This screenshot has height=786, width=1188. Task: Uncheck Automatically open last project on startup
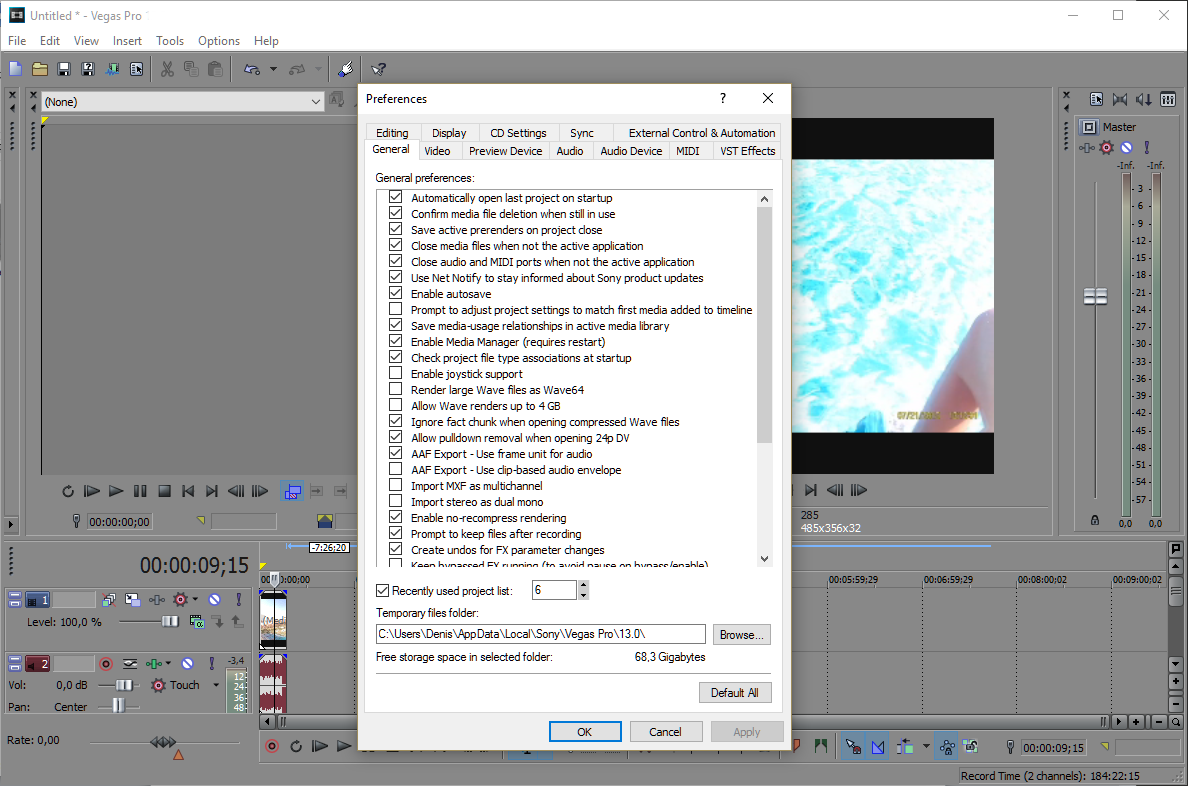click(x=395, y=197)
